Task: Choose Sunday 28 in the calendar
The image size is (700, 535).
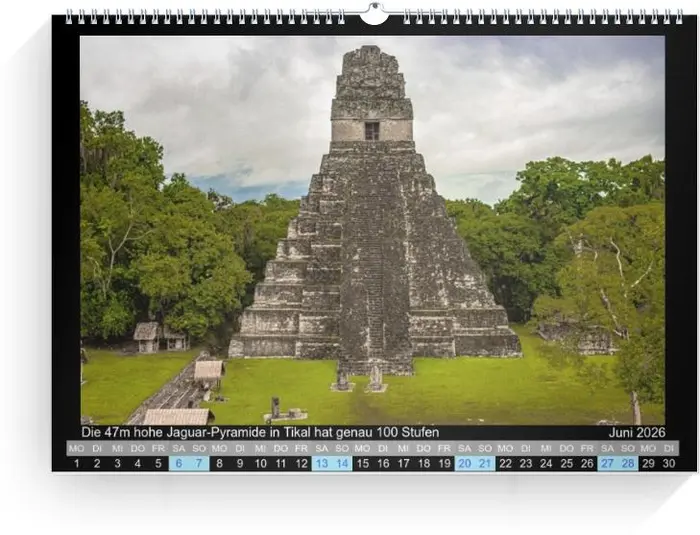Action: [628, 464]
